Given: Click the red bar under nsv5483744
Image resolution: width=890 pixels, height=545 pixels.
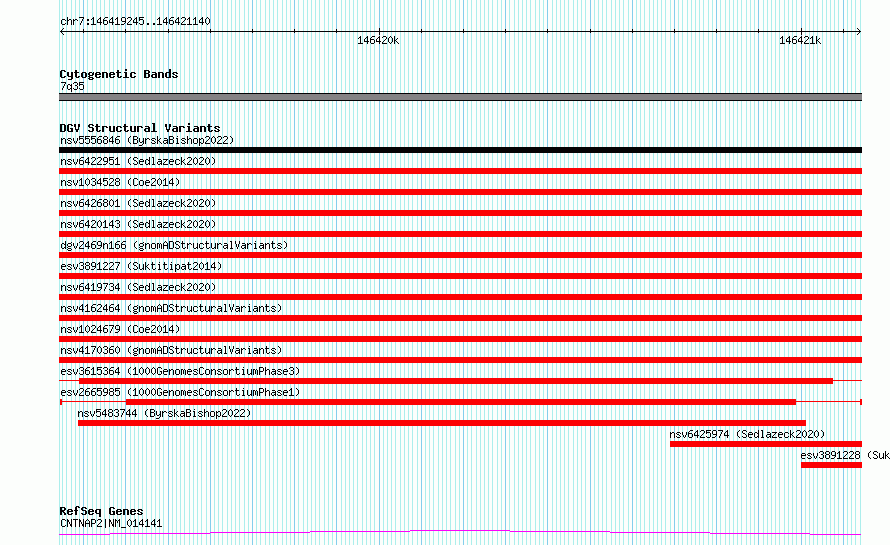Looking at the screenshot, I should (442, 423).
